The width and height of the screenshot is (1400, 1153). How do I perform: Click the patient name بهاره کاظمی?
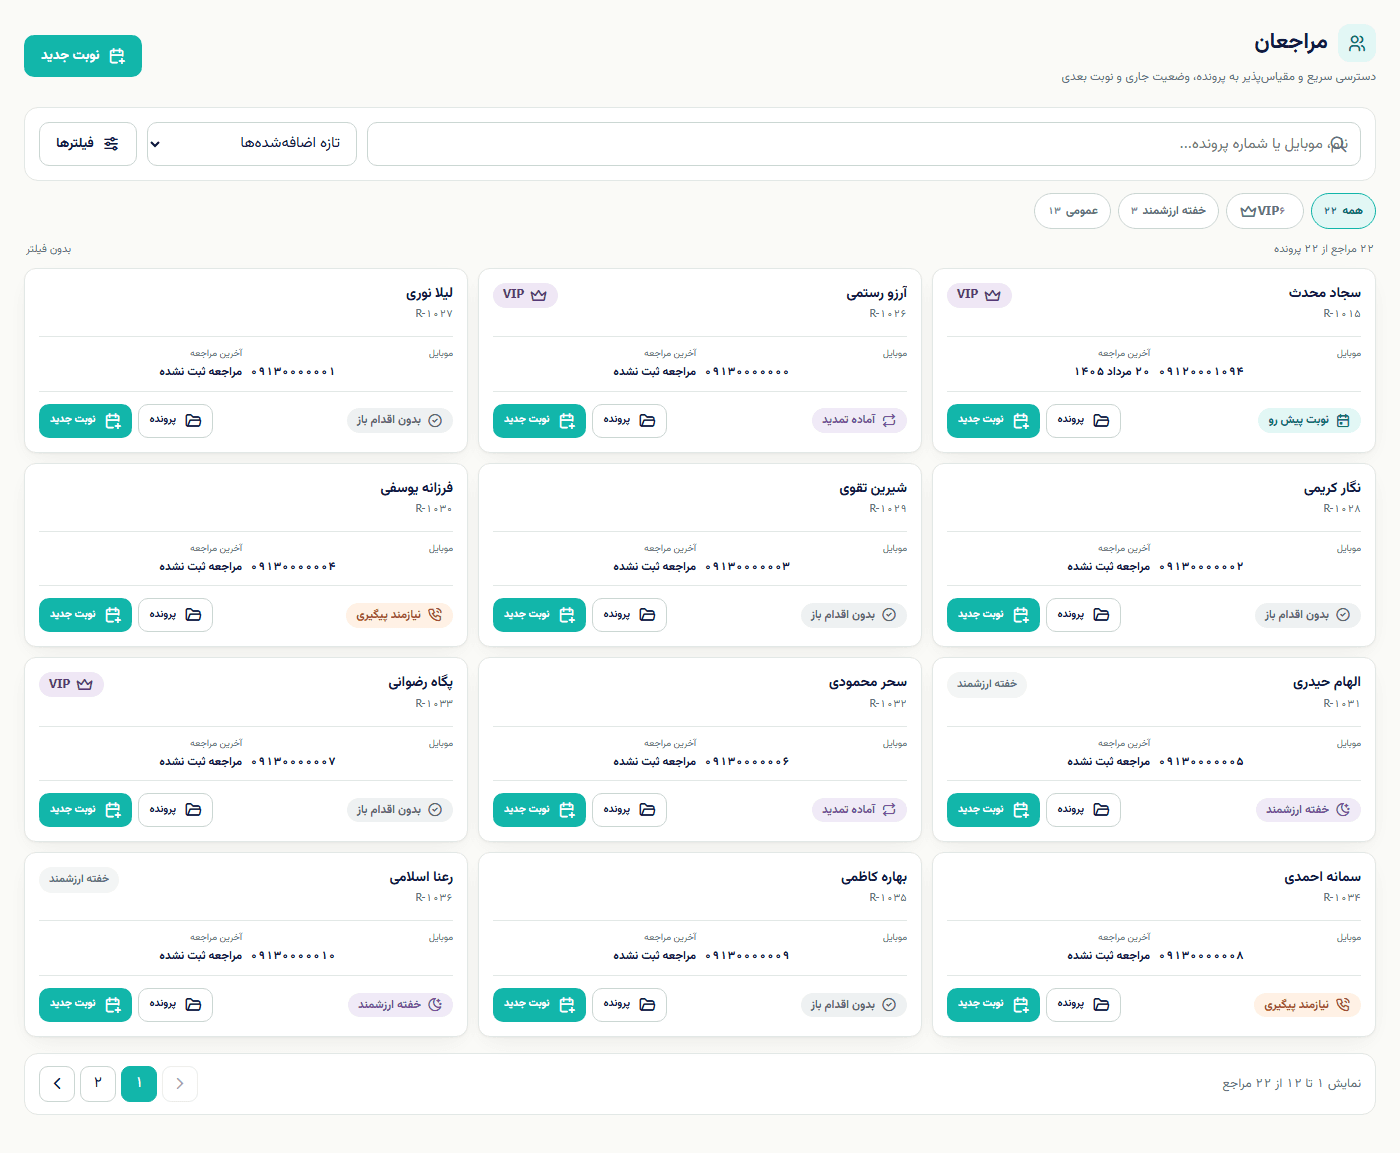tap(874, 878)
